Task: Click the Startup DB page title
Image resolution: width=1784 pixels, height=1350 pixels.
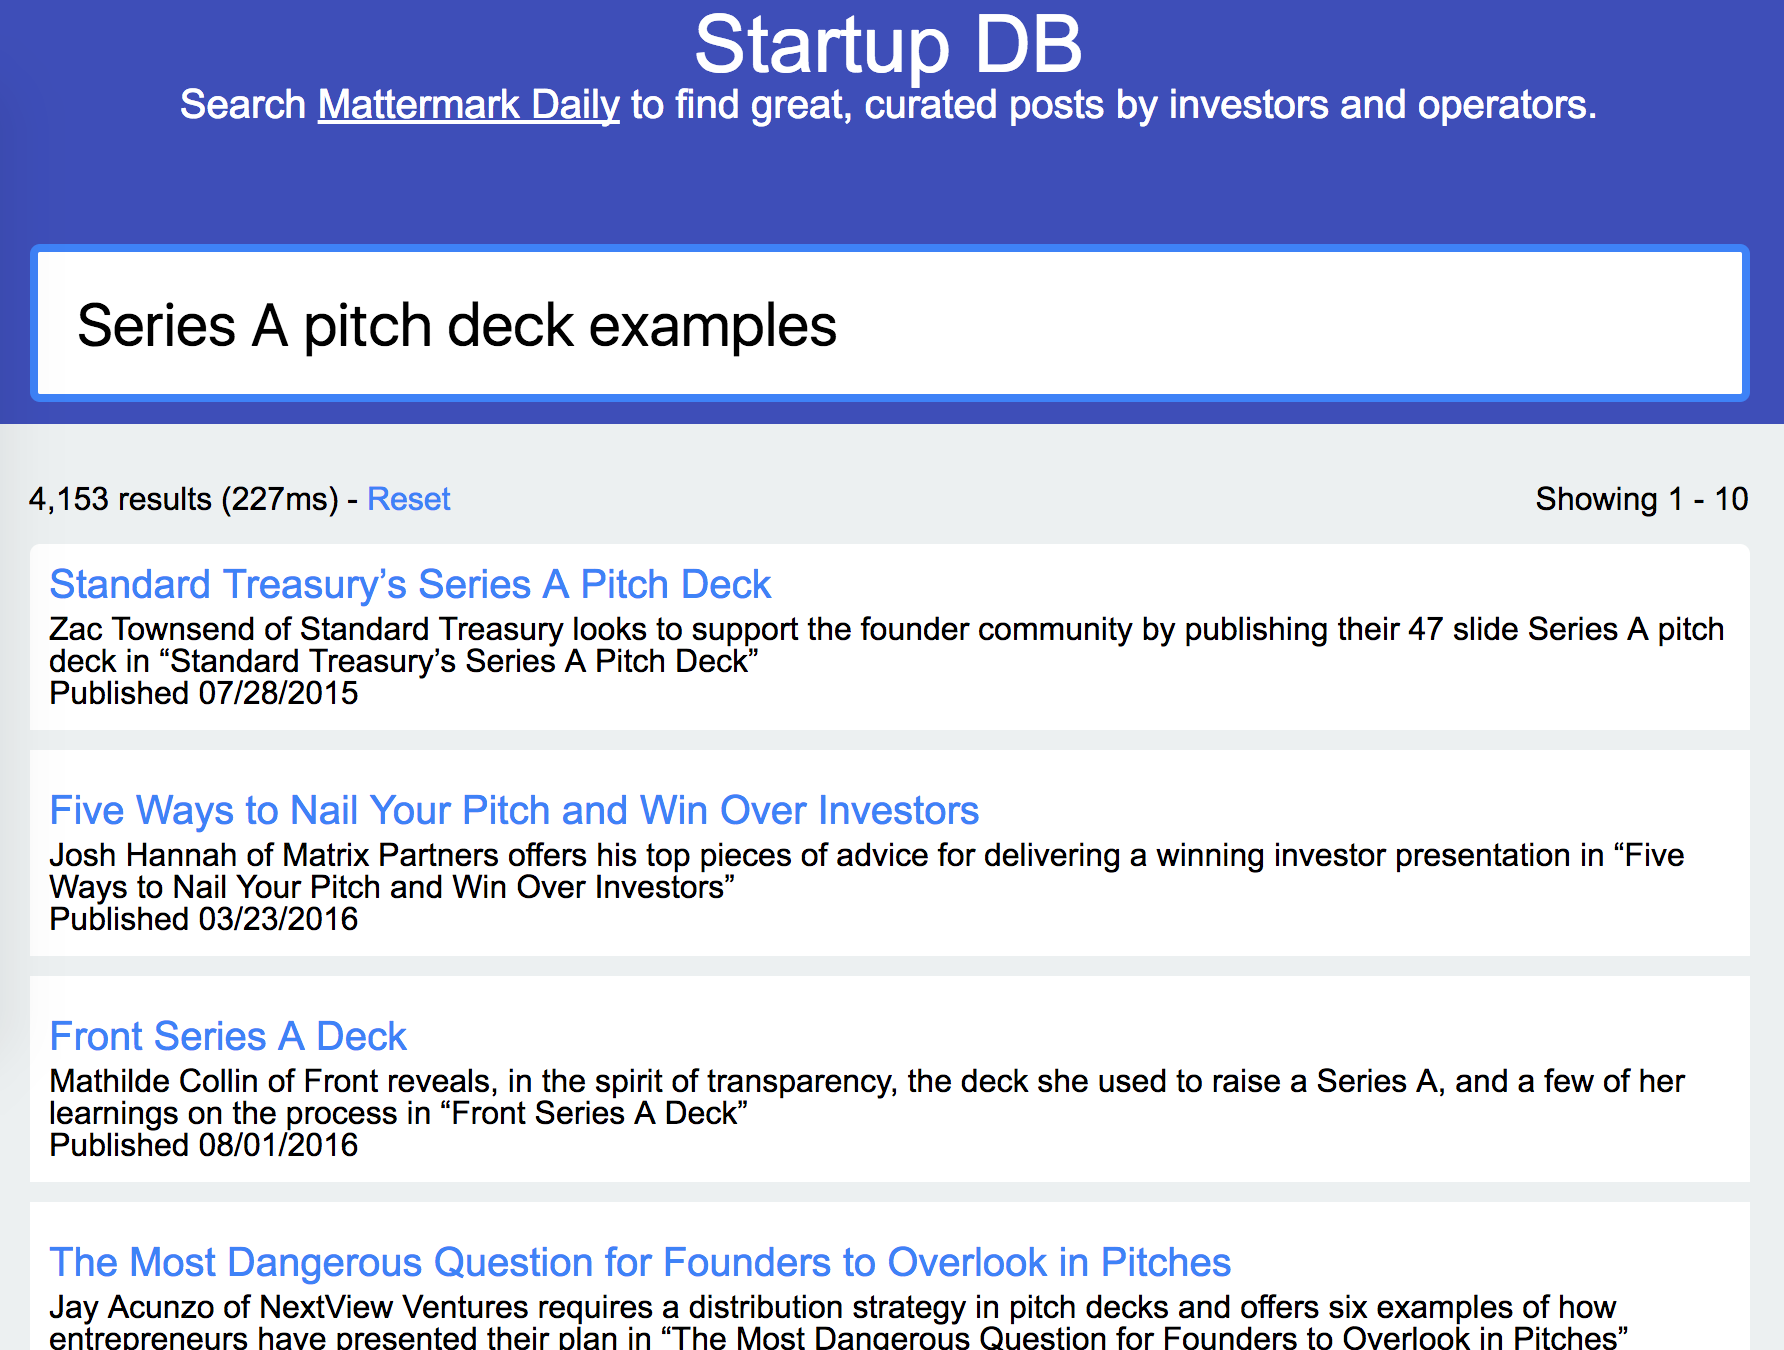Action: click(x=888, y=45)
